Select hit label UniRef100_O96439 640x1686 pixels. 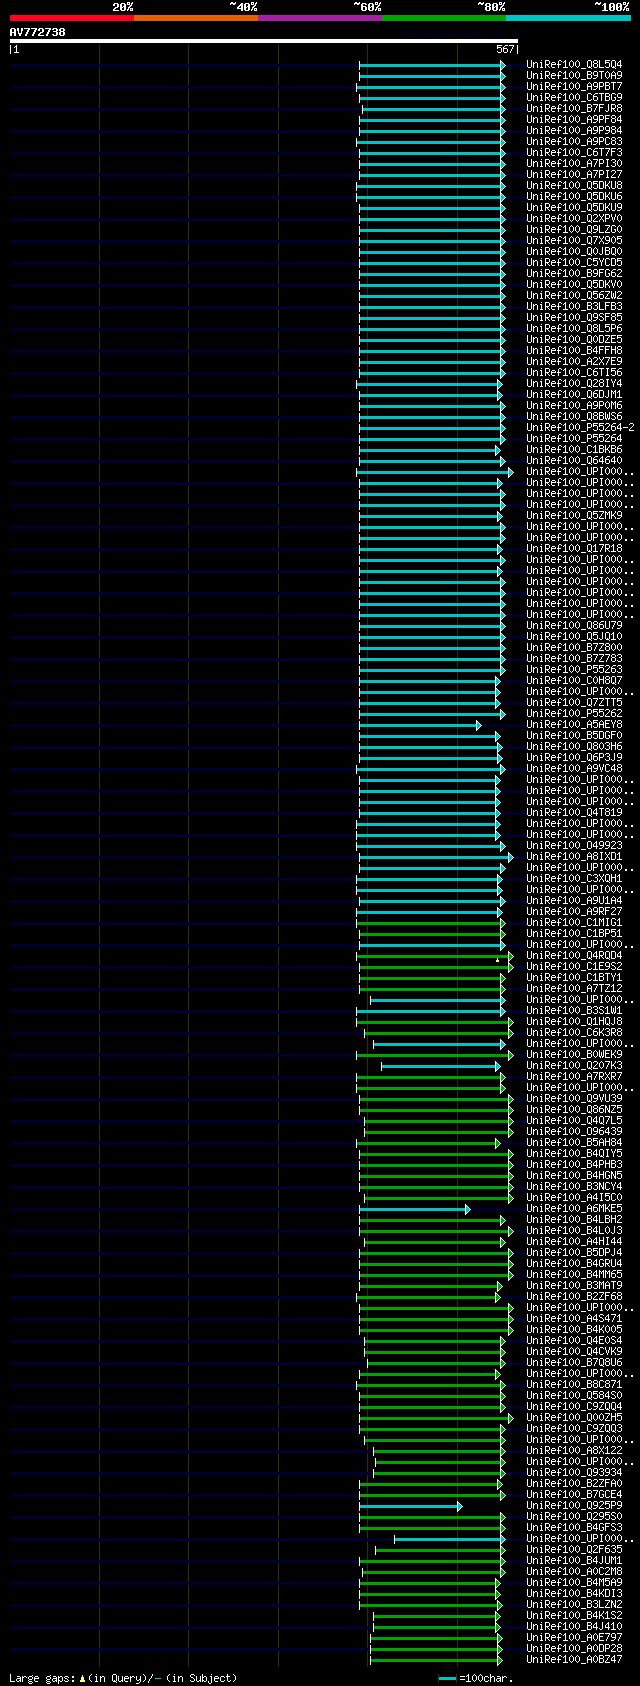pyautogui.click(x=574, y=1131)
